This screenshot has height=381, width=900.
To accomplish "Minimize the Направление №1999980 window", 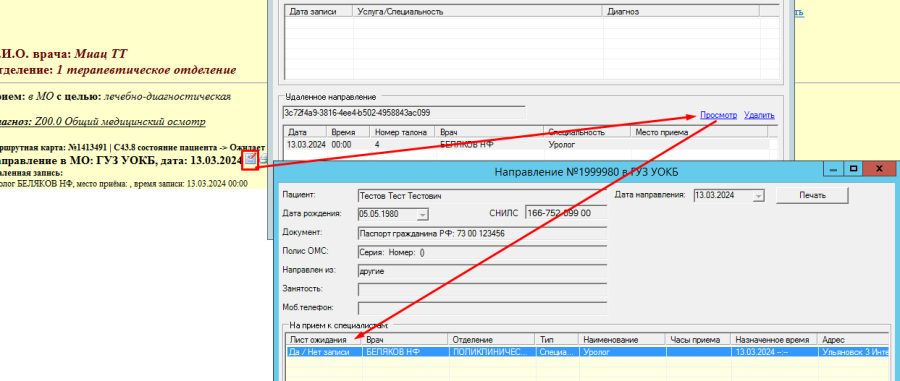I will tap(833, 169).
